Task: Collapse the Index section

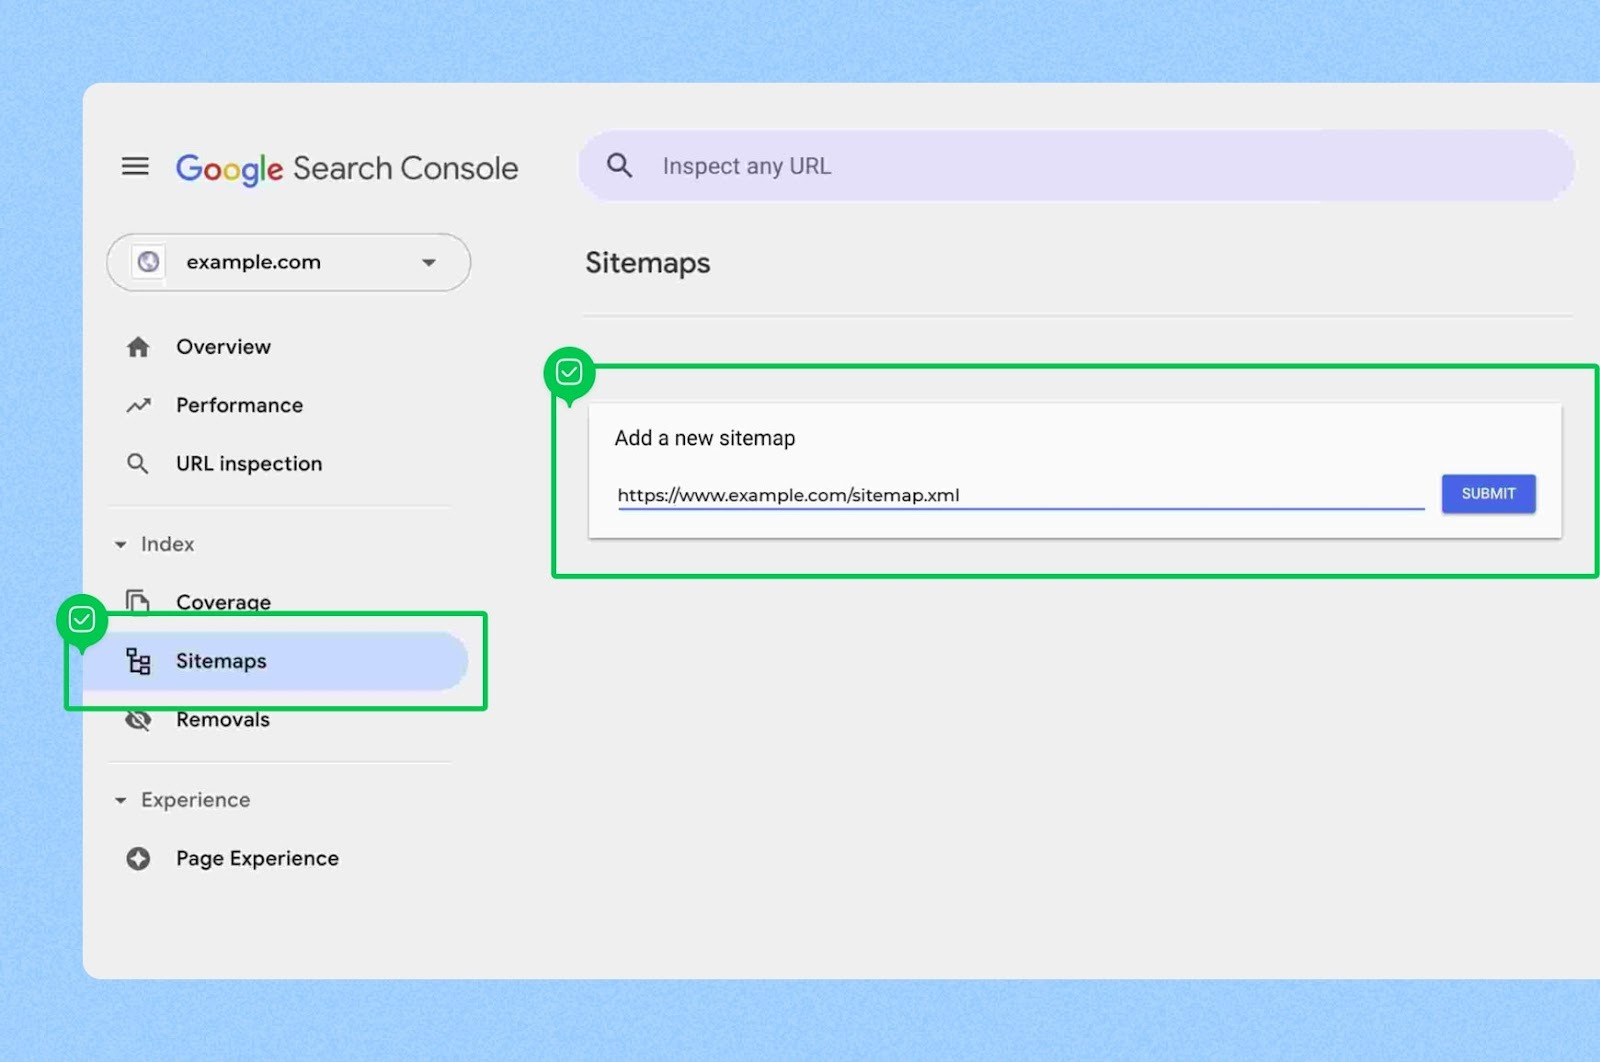Action: click(x=120, y=544)
